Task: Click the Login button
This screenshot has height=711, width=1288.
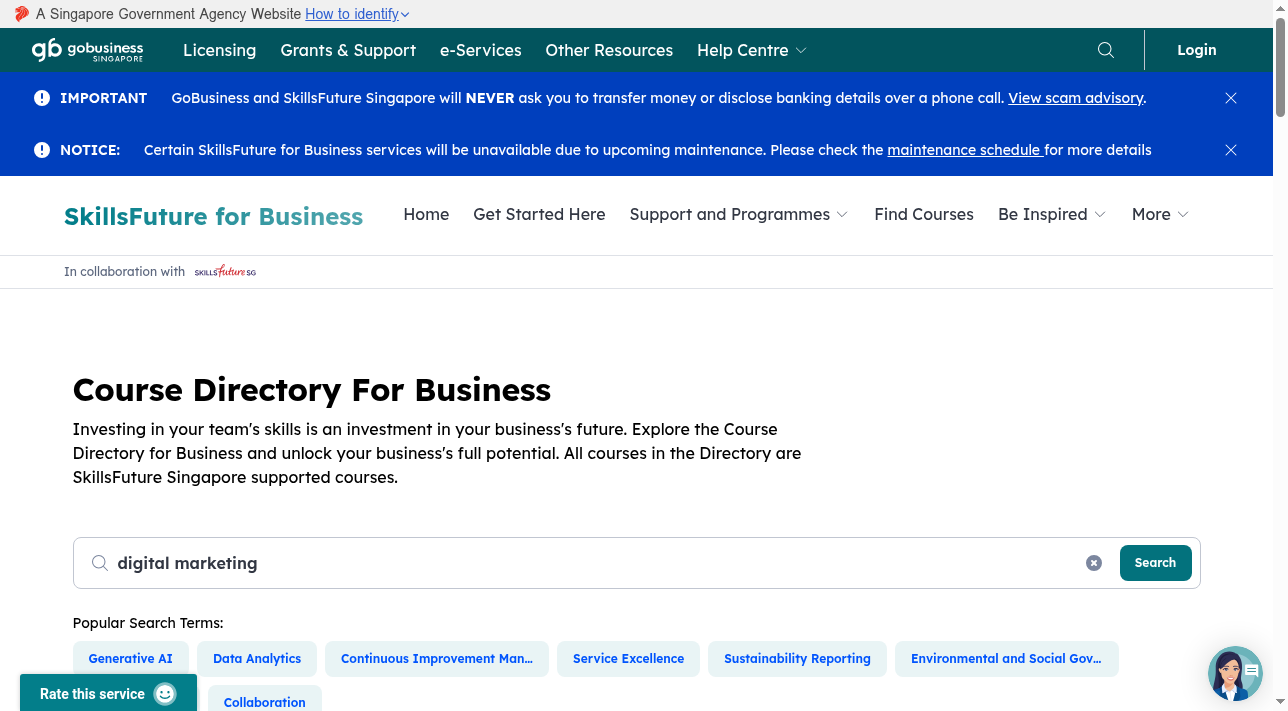Action: coord(1197,50)
